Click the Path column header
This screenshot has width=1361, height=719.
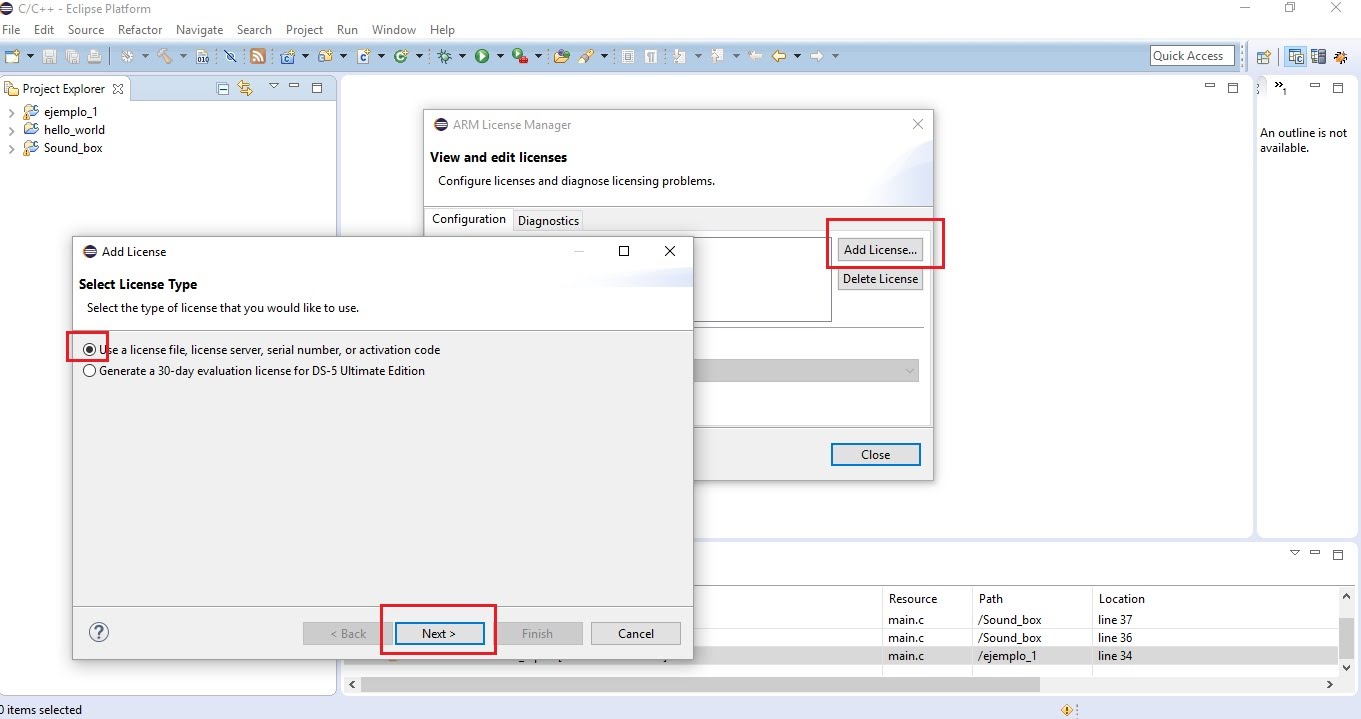pyautogui.click(x=990, y=598)
